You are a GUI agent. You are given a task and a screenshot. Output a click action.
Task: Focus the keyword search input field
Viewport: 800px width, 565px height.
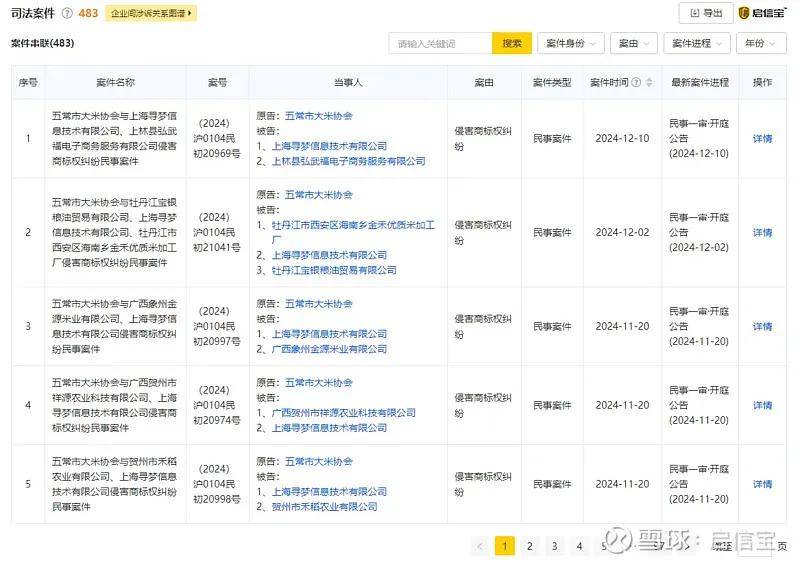441,44
